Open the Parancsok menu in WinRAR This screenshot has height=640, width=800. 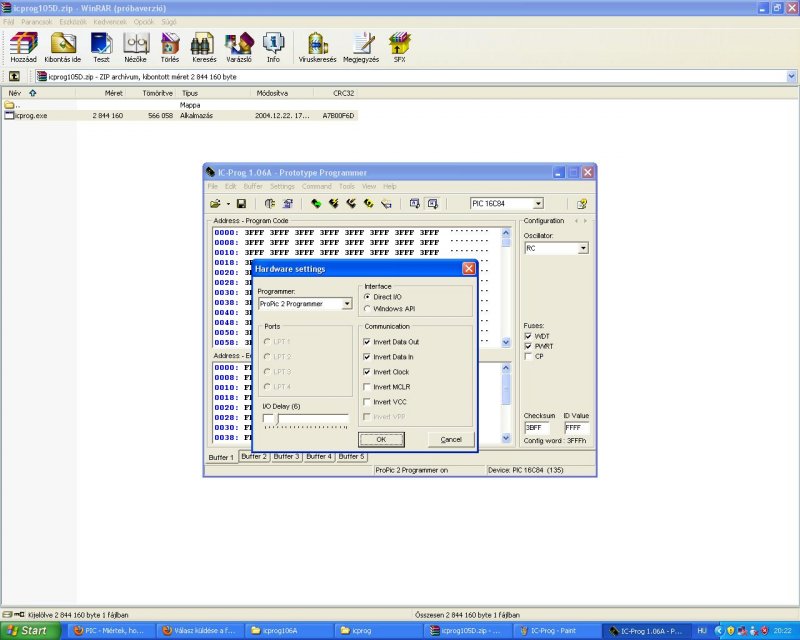pos(37,22)
